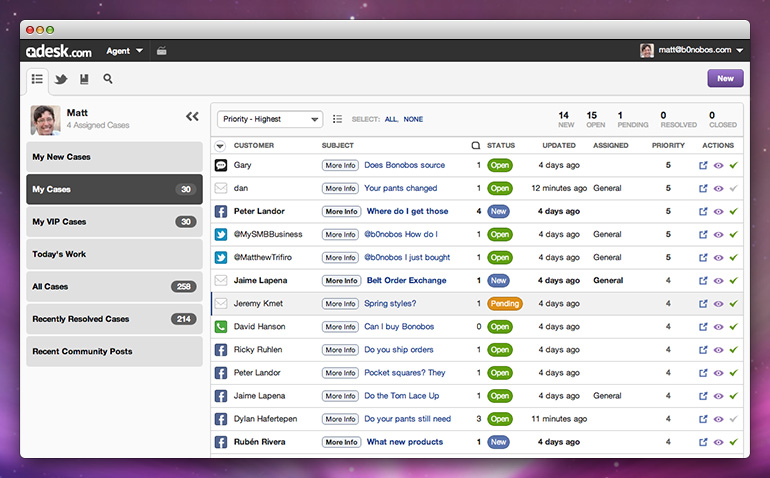The width and height of the screenshot is (770, 478).
Task: Preview Jaime Lapena's 'Do the Tom' case eye icon
Action: point(718,396)
